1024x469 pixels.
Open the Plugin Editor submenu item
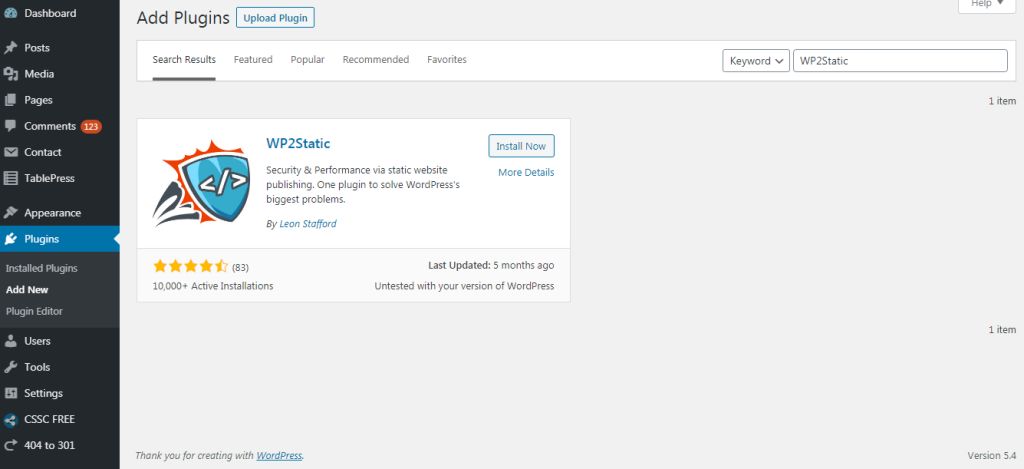(35, 312)
